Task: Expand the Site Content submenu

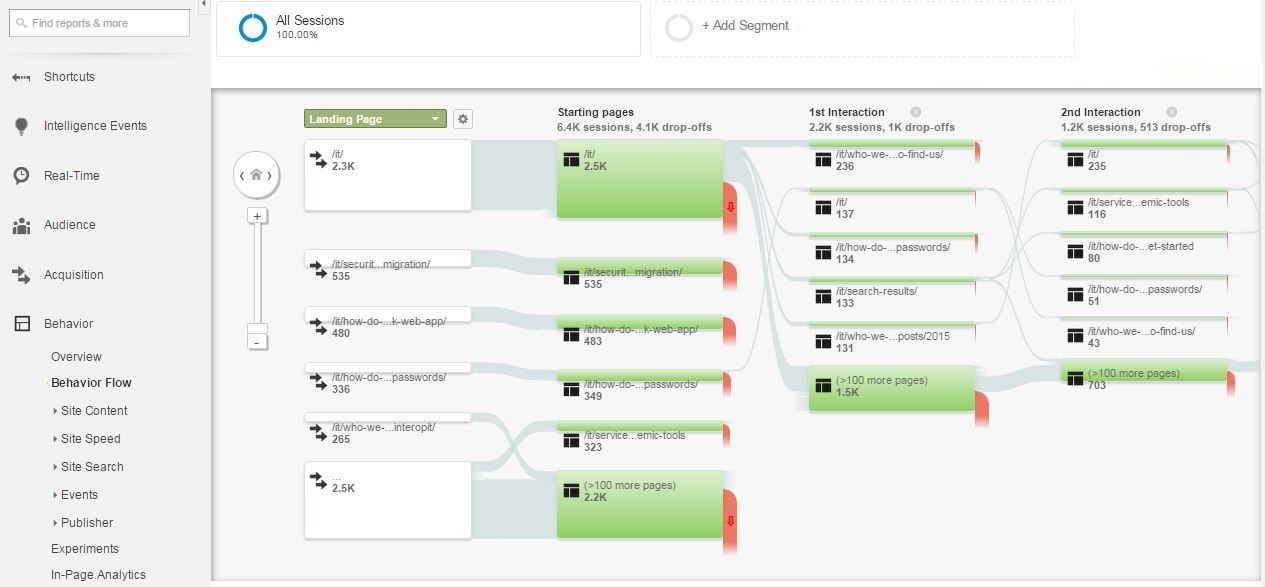Action: 93,411
